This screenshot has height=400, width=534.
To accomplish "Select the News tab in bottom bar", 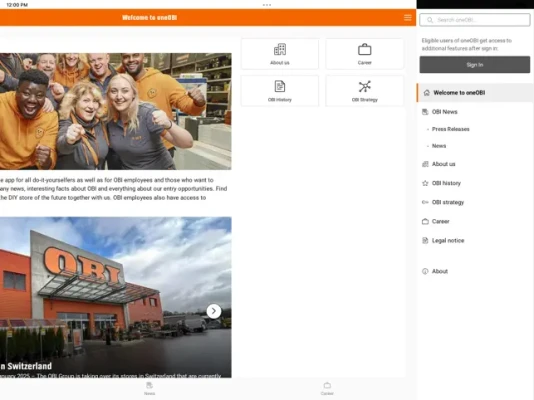I will click(149, 388).
